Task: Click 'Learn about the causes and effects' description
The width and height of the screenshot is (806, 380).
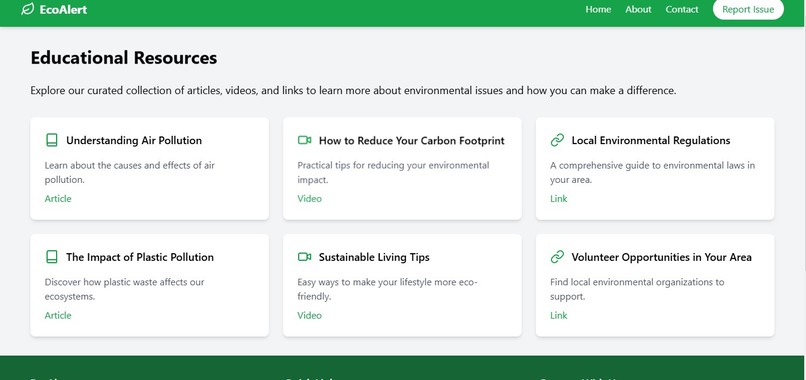Action: (130, 173)
